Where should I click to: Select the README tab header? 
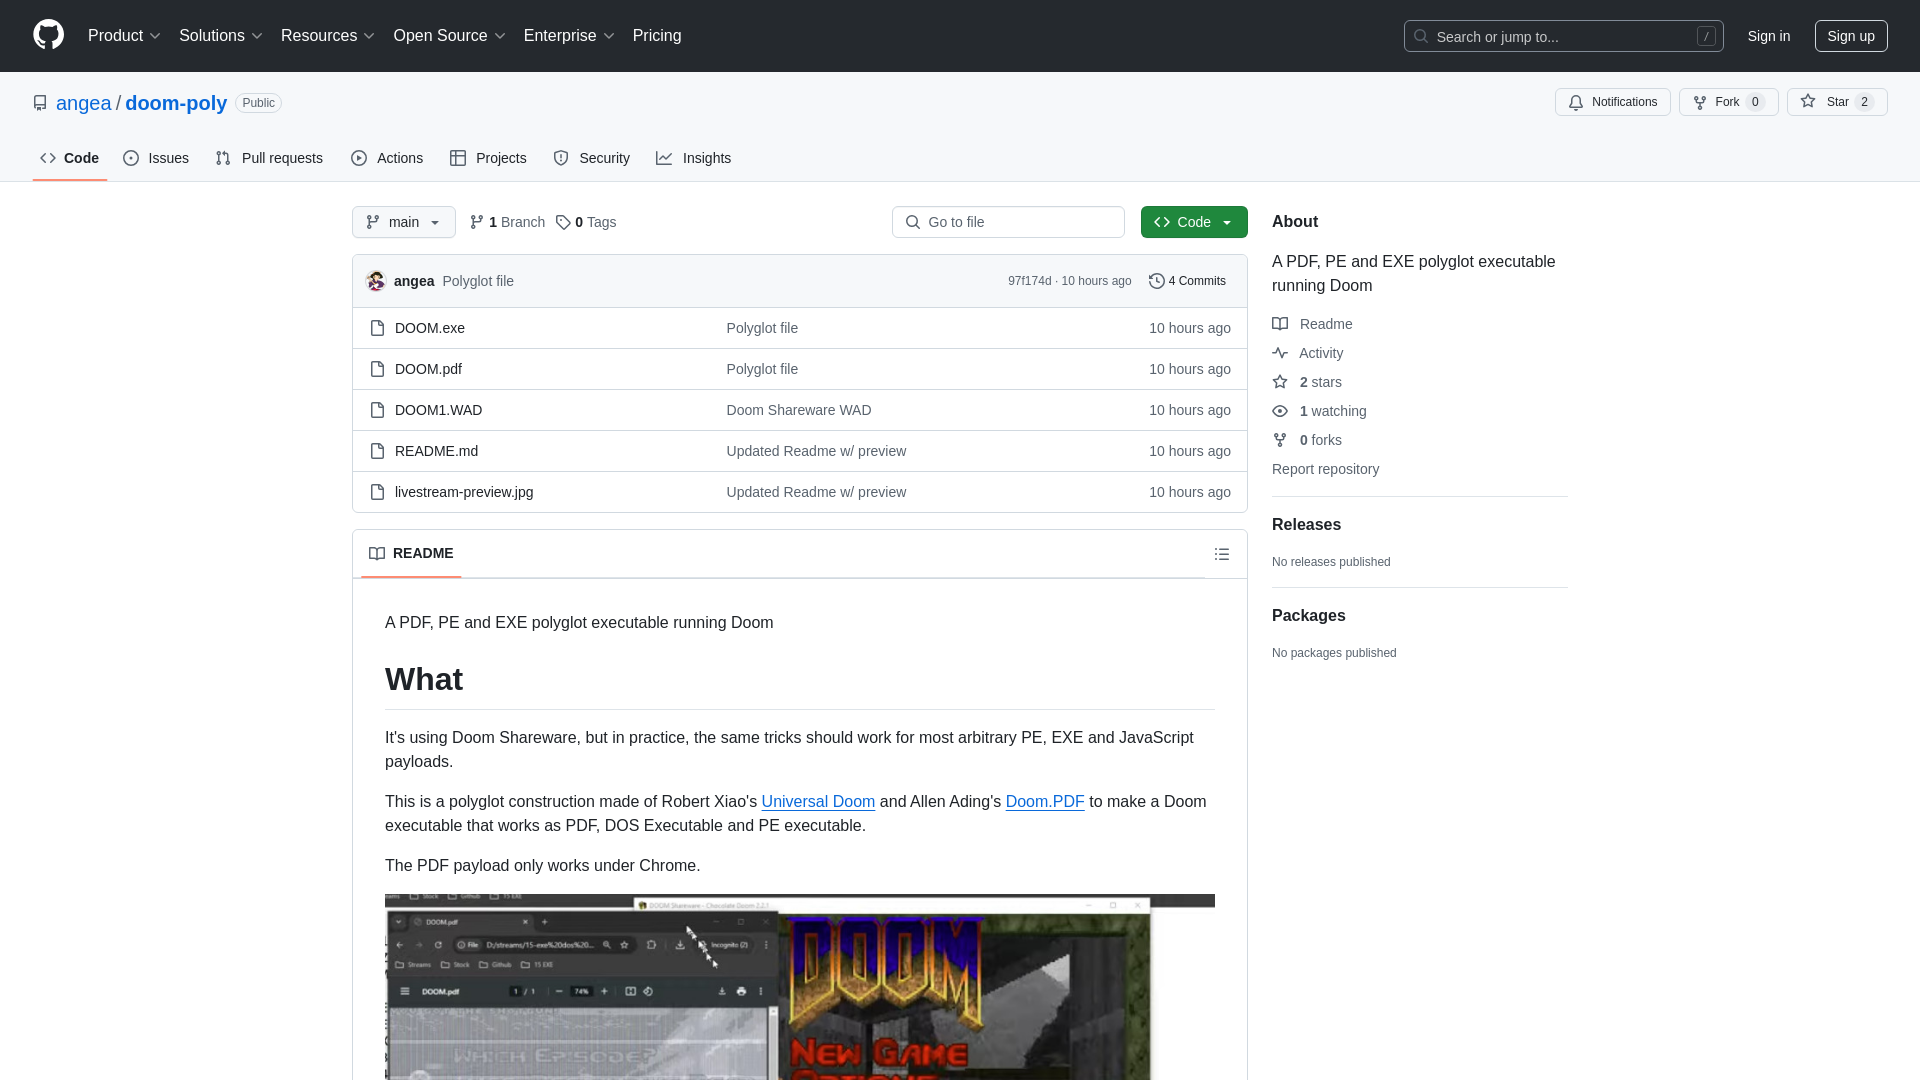pyautogui.click(x=411, y=554)
